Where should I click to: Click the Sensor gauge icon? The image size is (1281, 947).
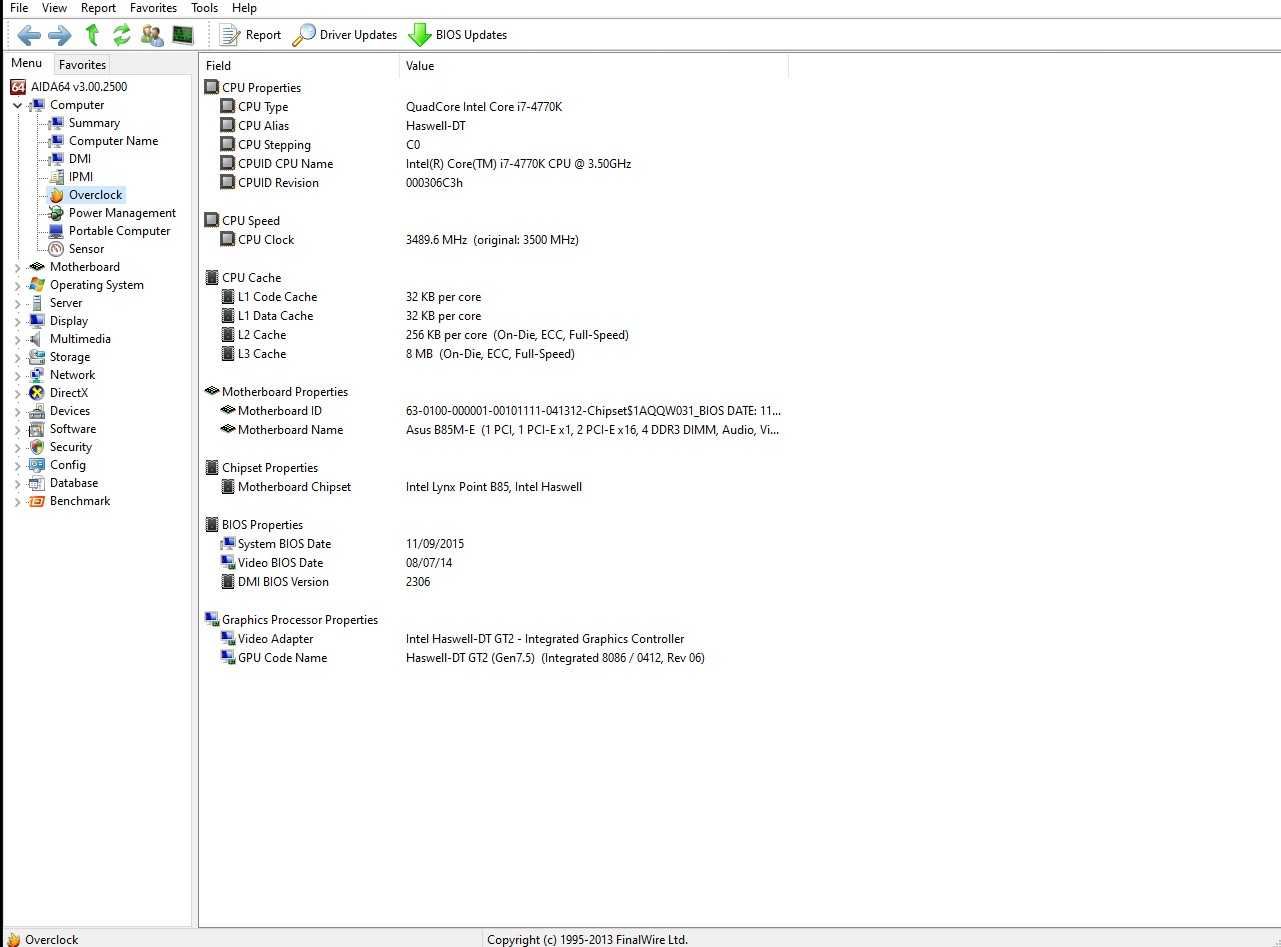click(56, 249)
